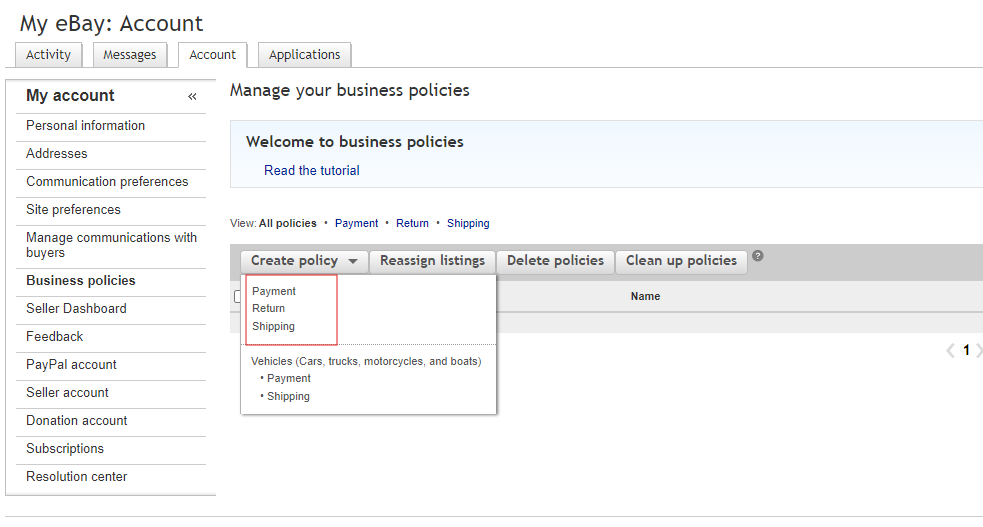Click Reassign listings button

pos(432,261)
